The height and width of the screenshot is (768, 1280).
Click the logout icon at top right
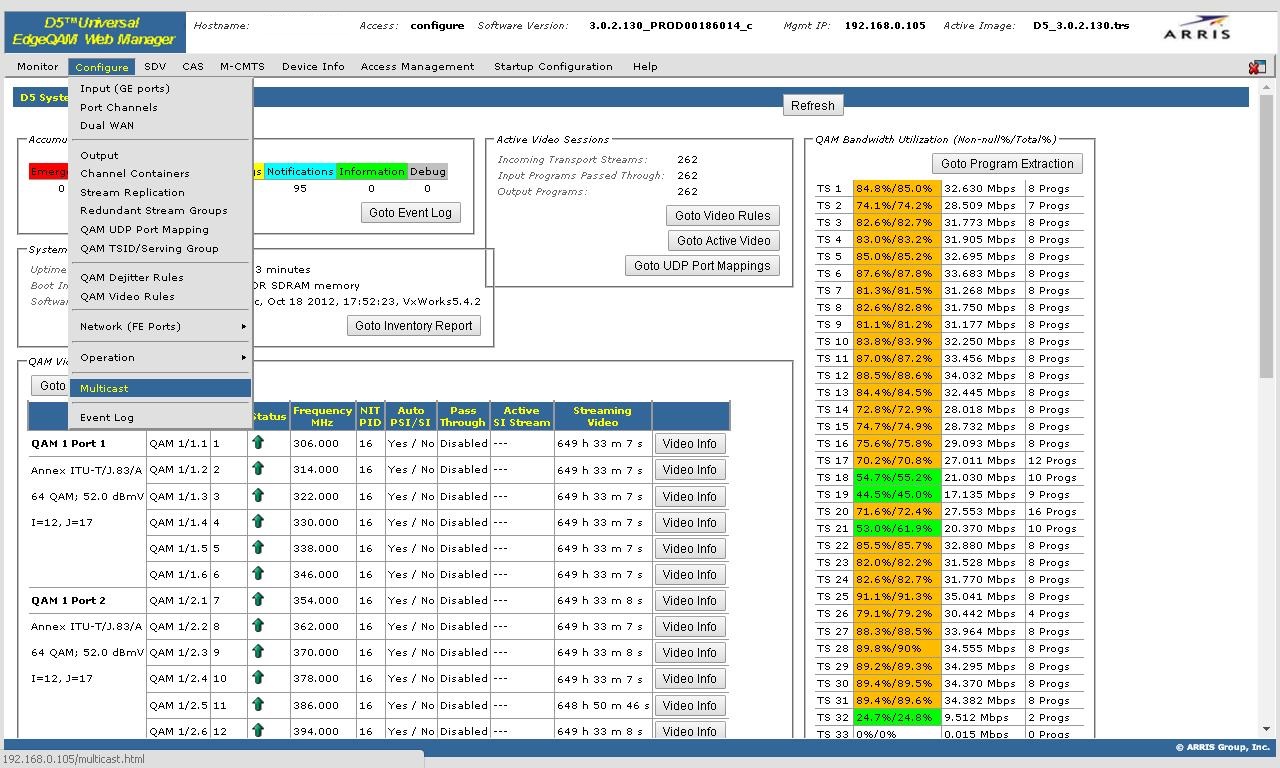coord(1257,67)
